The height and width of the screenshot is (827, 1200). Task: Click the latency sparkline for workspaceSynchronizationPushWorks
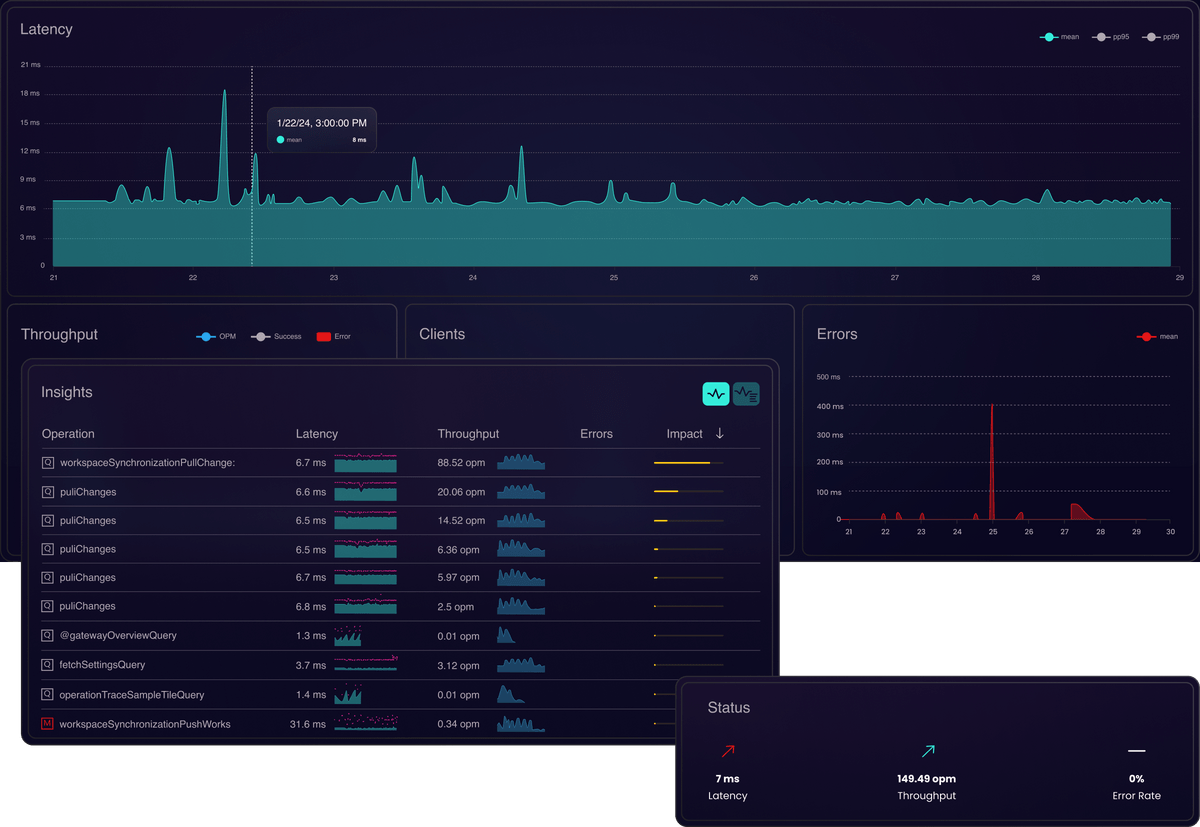pos(365,723)
